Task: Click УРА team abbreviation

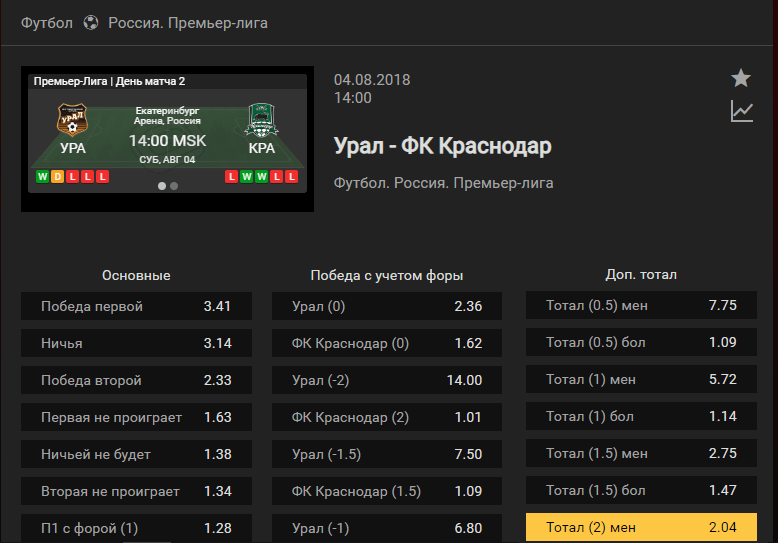Action: point(73,148)
